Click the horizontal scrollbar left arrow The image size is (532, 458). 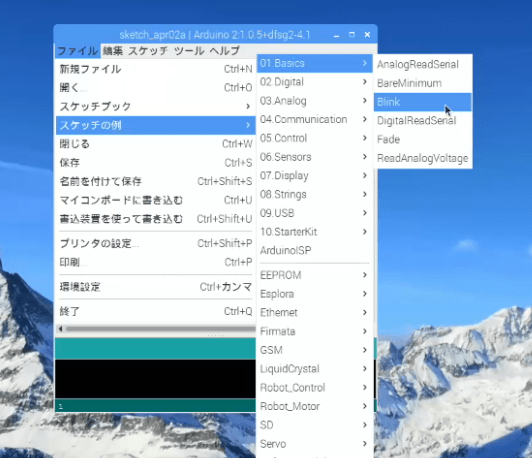[x=60, y=329]
